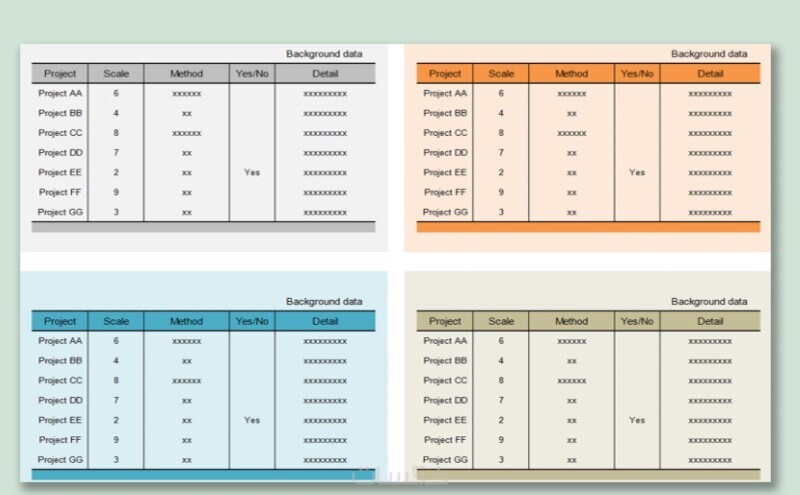The height and width of the screenshot is (495, 800).
Task: Click Yes/No header in the blue table
Action: [252, 321]
